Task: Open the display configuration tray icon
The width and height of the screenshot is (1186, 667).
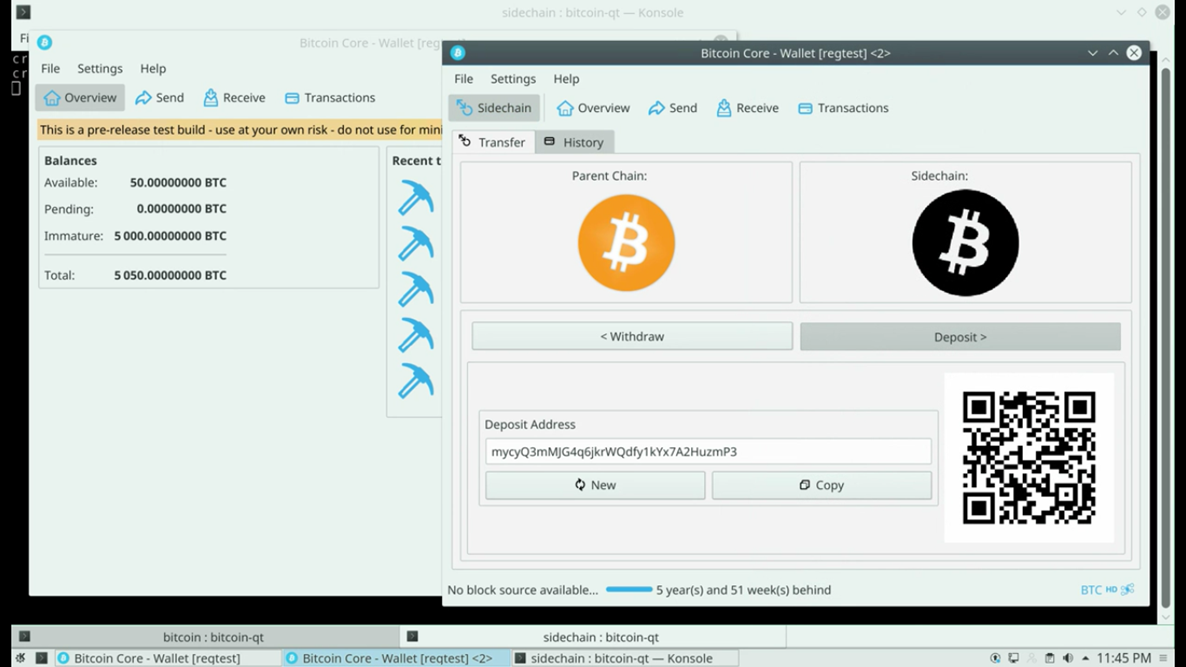Action: [x=1014, y=658]
